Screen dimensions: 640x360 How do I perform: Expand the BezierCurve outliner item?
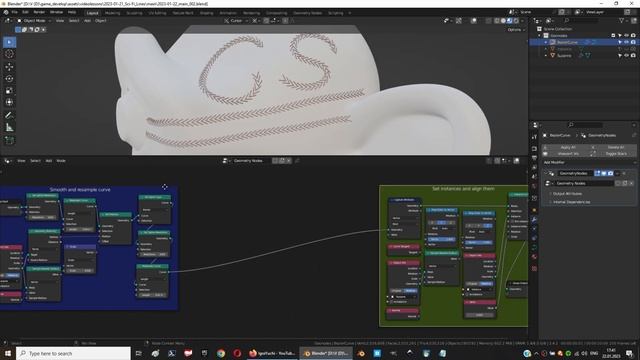[546, 42]
